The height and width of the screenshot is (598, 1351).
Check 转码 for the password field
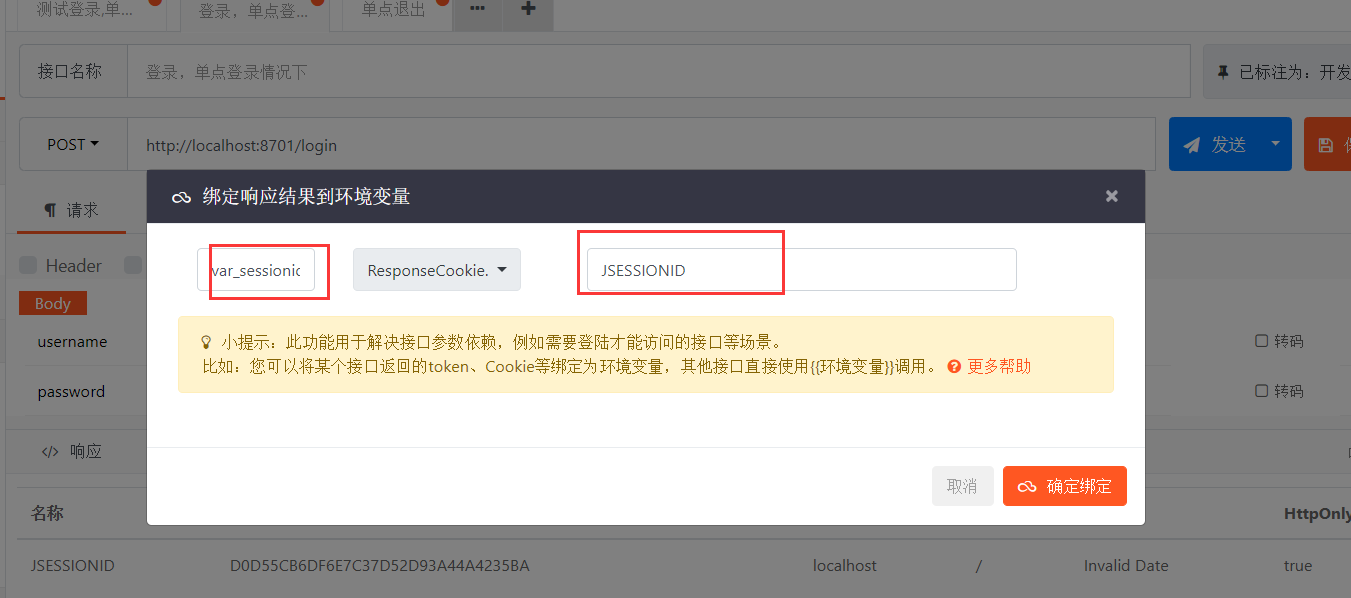coord(1261,390)
